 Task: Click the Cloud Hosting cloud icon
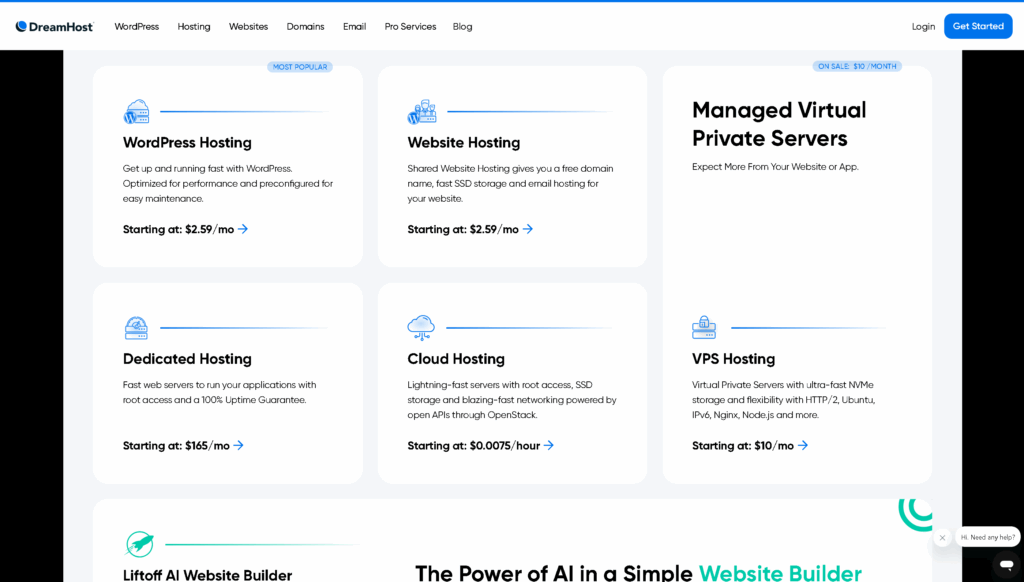point(421,328)
